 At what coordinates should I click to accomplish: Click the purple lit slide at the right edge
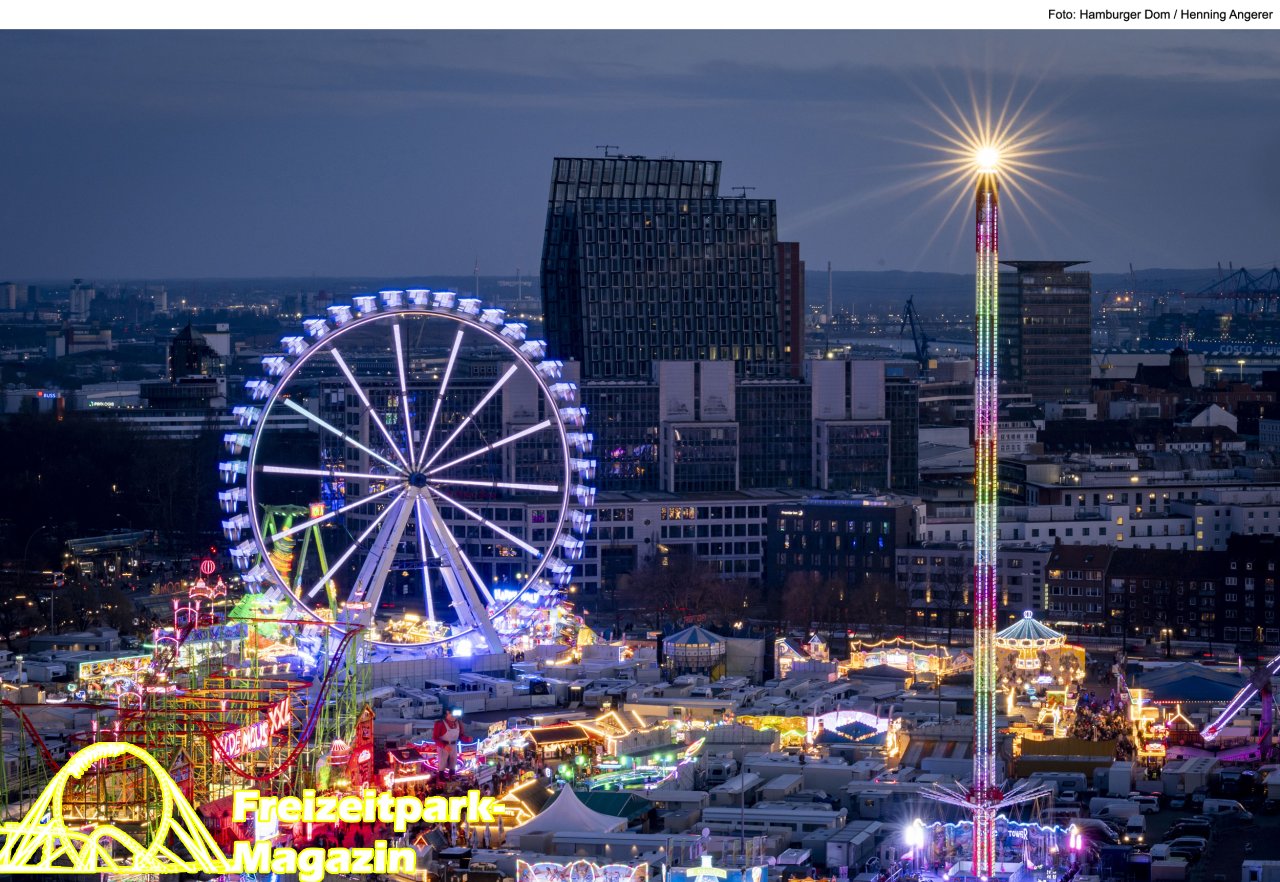(x=1242, y=700)
